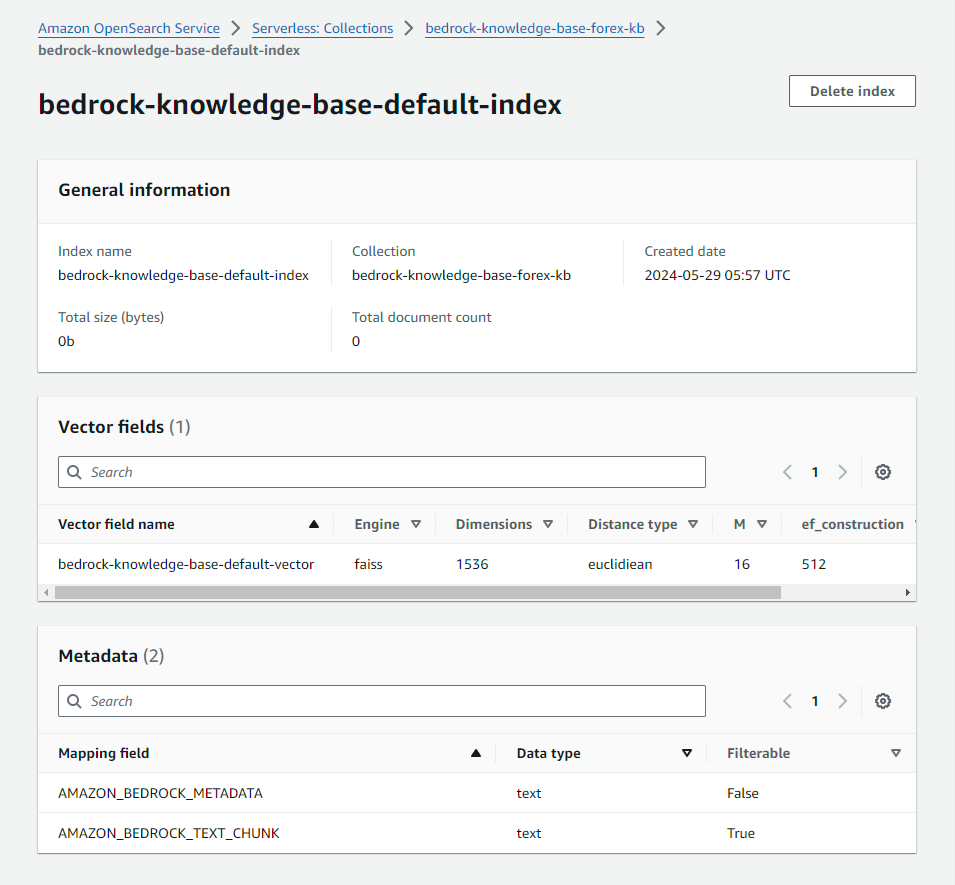This screenshot has height=885, width=955.
Task: Open the Filterable column filter dropdown
Action: [x=897, y=753]
